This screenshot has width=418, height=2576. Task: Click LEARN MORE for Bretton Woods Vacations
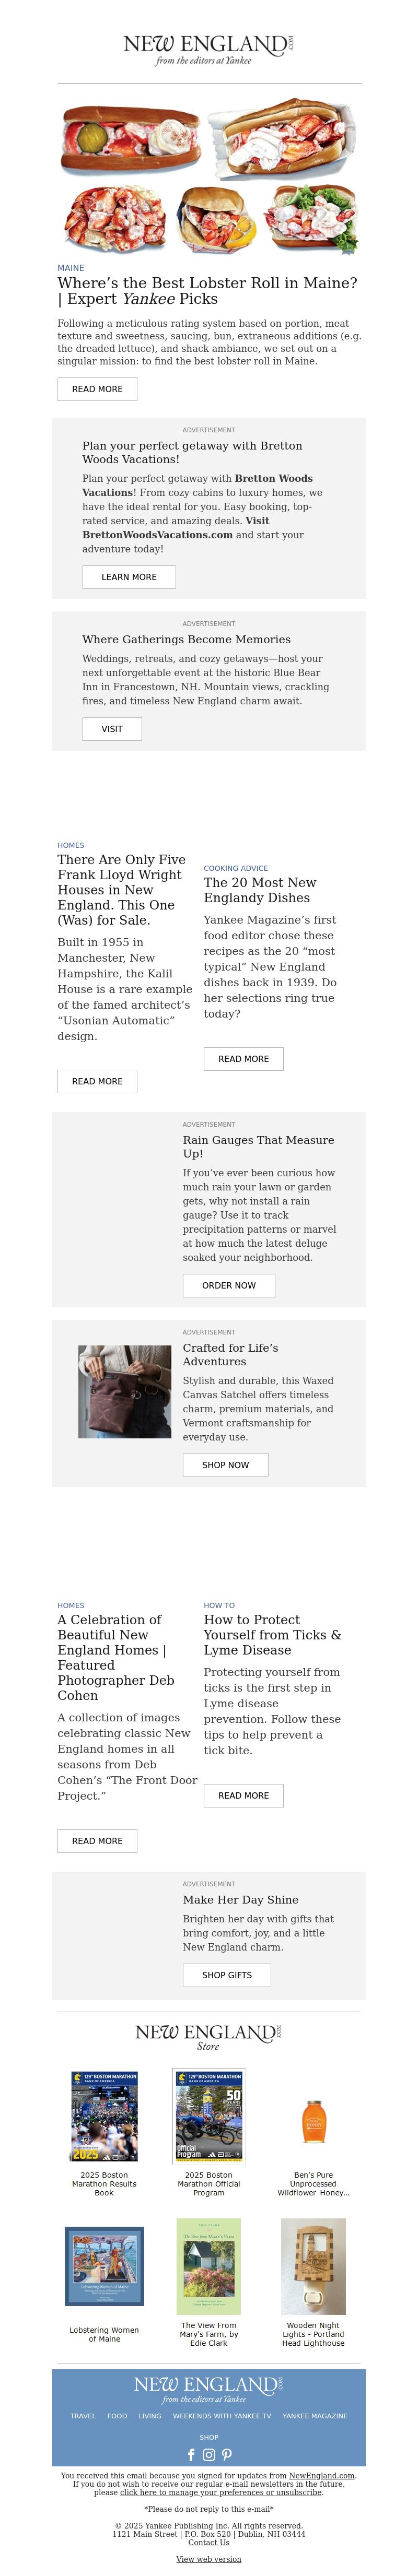click(129, 577)
